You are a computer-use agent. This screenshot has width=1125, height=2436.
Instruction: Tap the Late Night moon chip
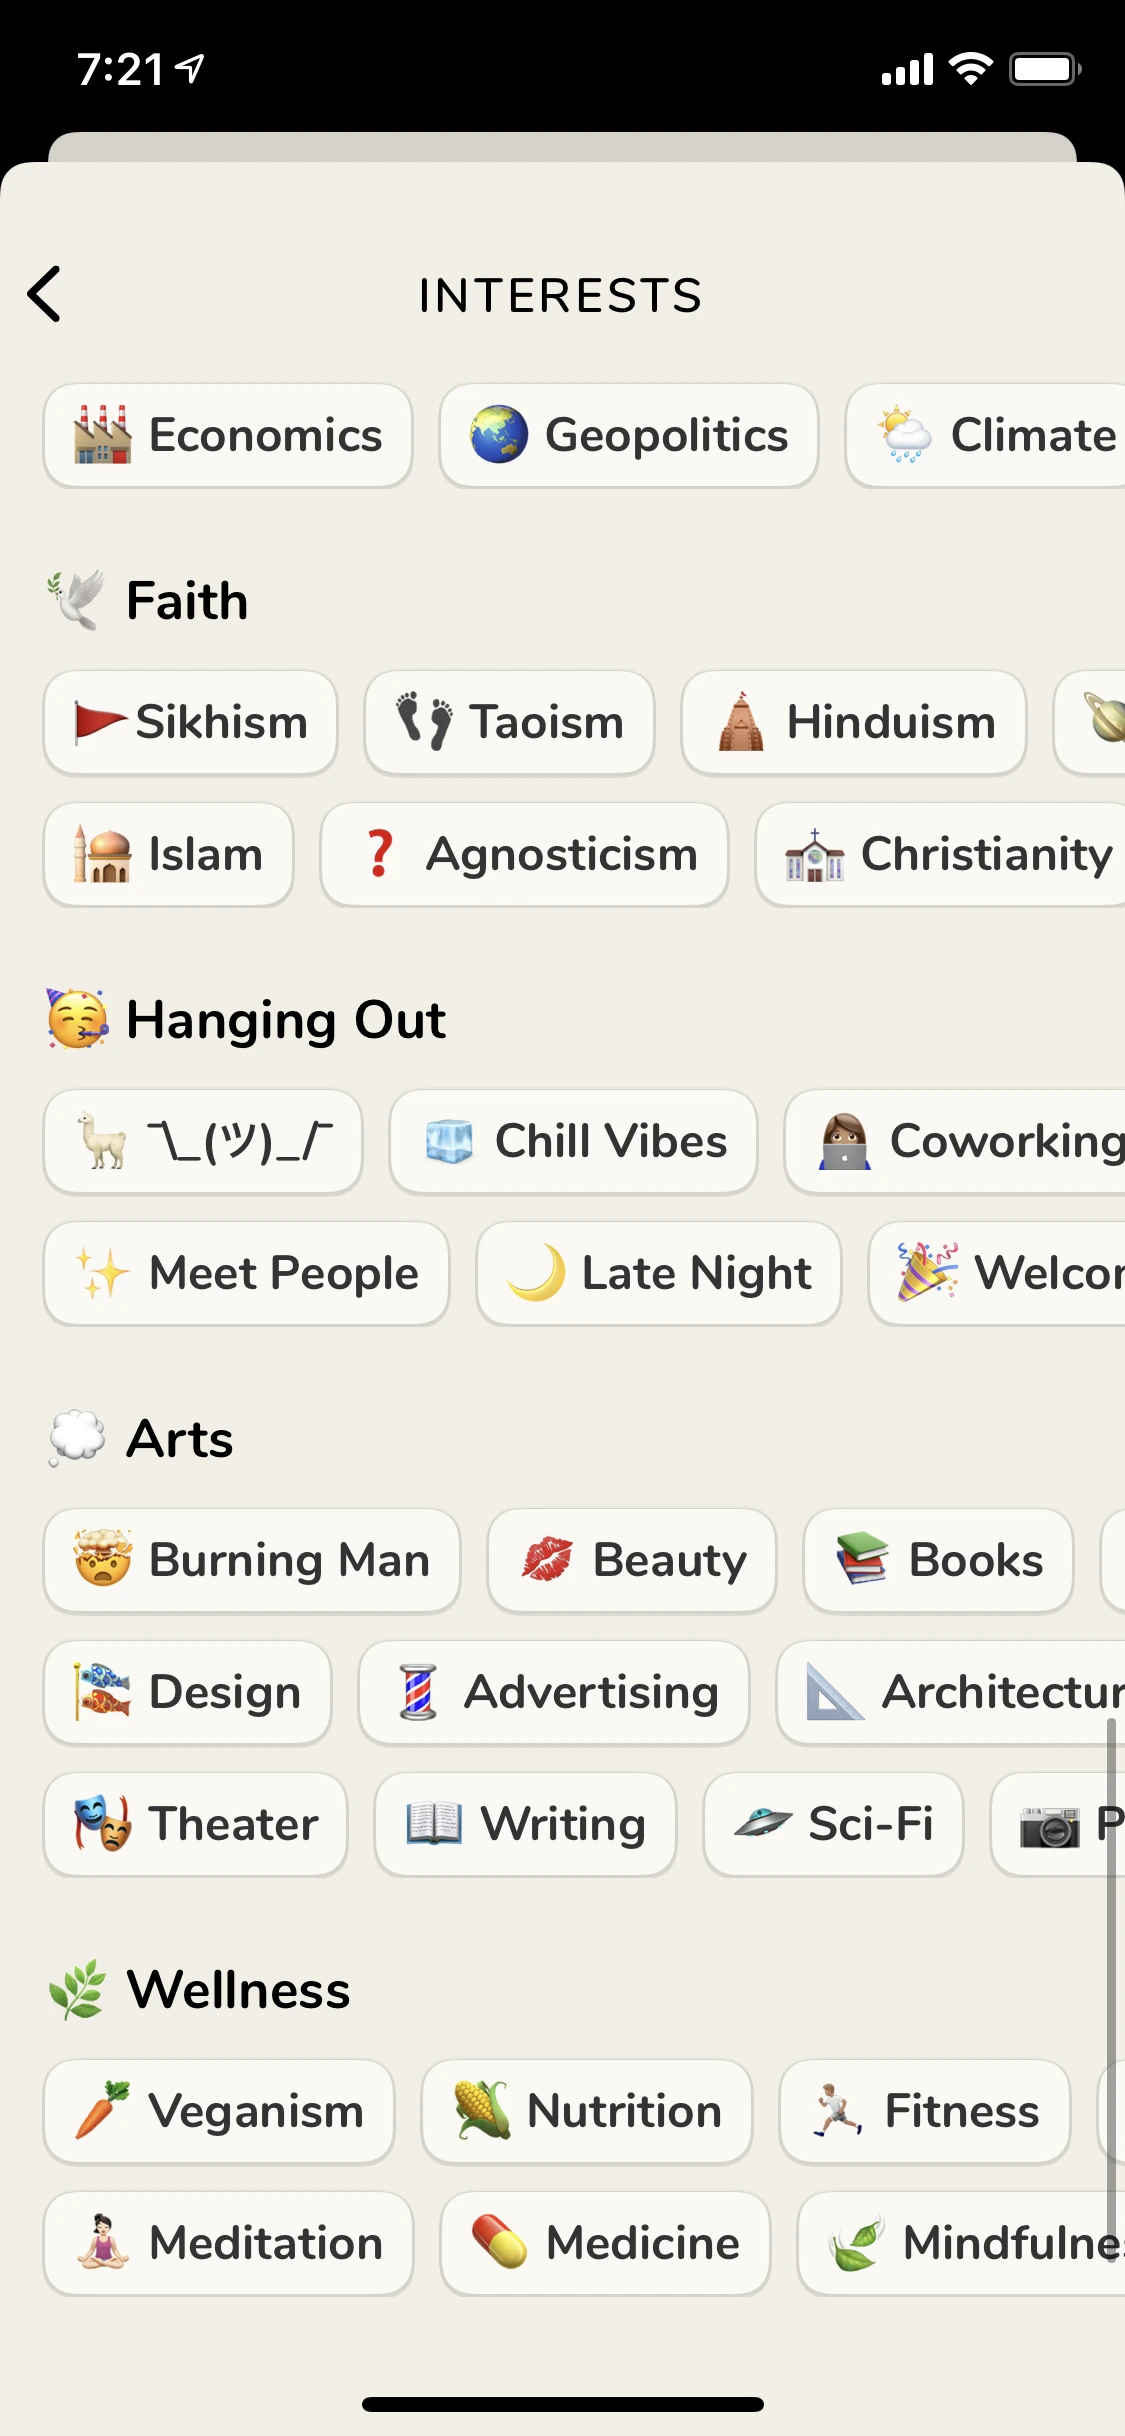point(659,1274)
